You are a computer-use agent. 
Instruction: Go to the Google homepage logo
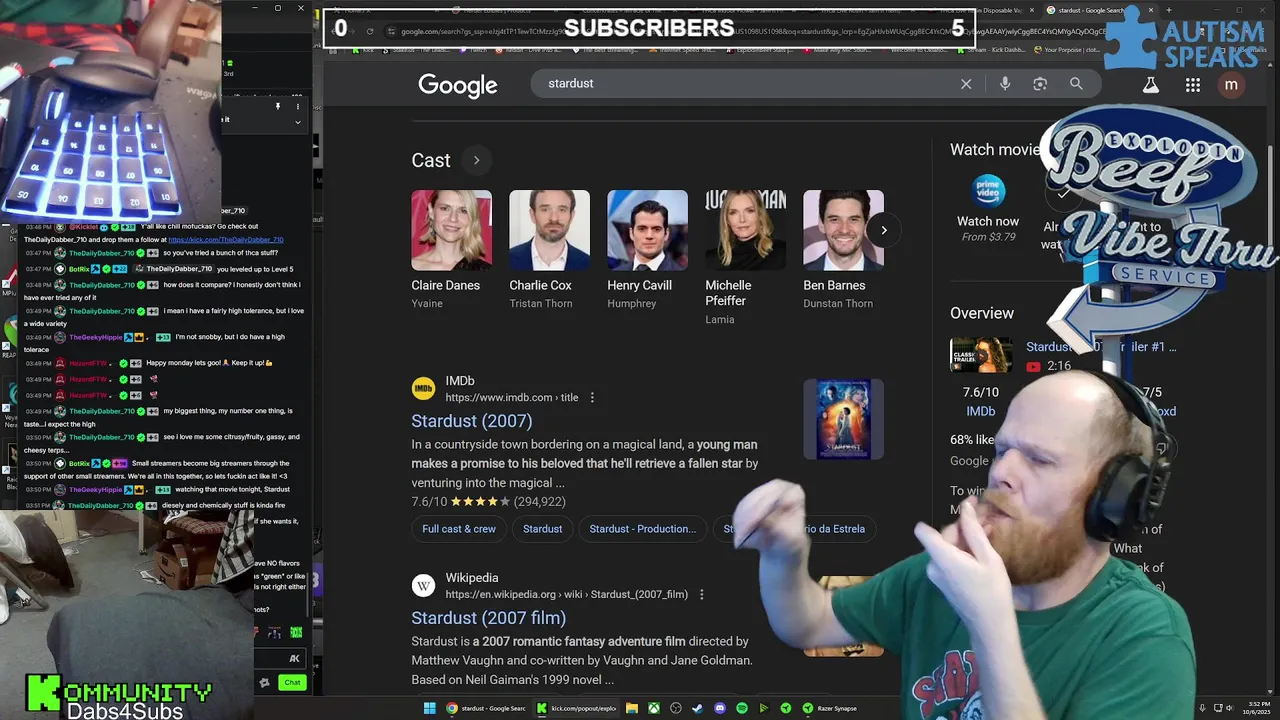tap(458, 86)
